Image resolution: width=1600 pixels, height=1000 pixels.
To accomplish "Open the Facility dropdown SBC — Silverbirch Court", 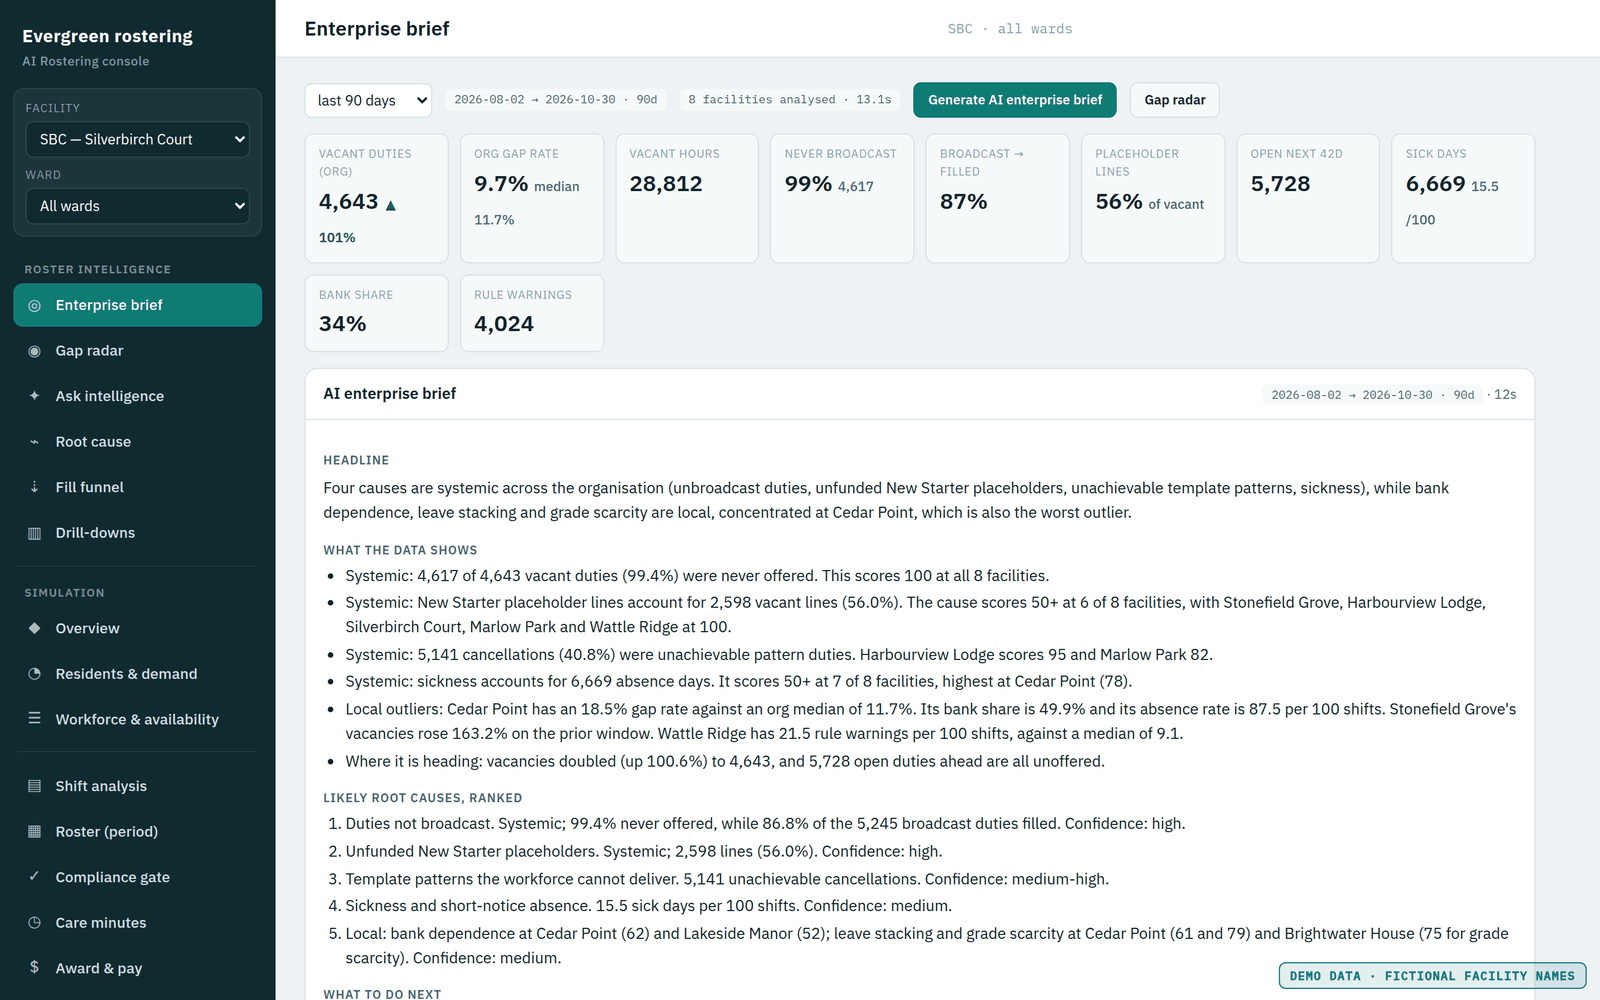I will (x=138, y=139).
